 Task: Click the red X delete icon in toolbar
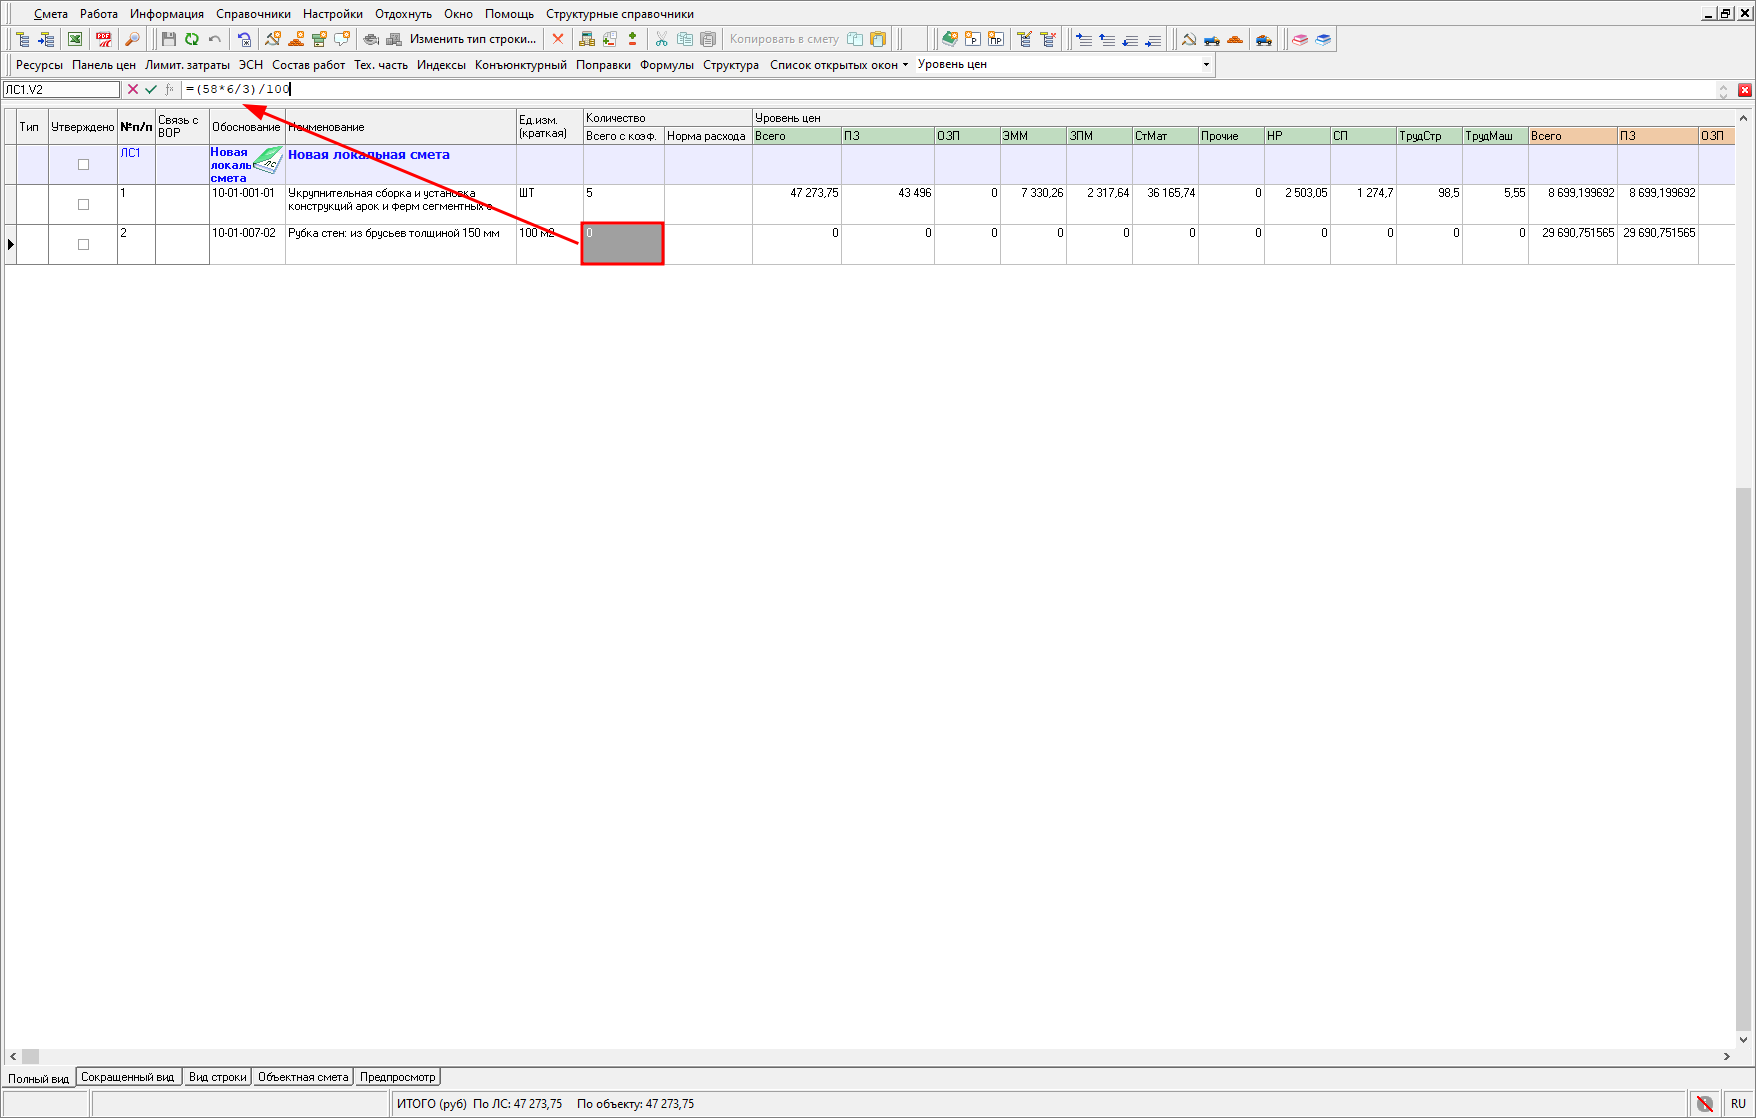point(558,39)
